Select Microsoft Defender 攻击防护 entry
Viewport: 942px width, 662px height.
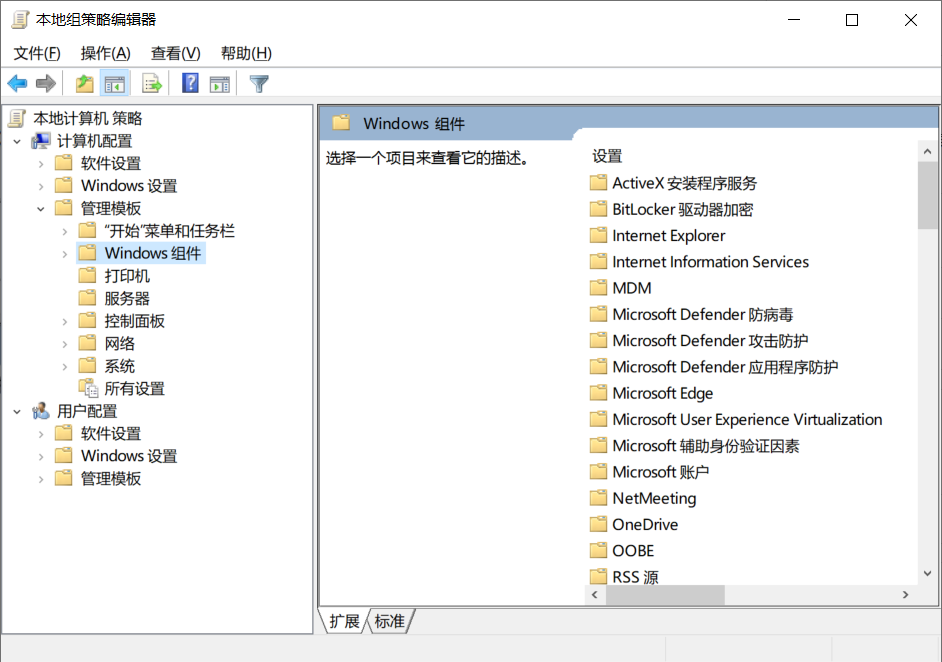click(x=710, y=341)
